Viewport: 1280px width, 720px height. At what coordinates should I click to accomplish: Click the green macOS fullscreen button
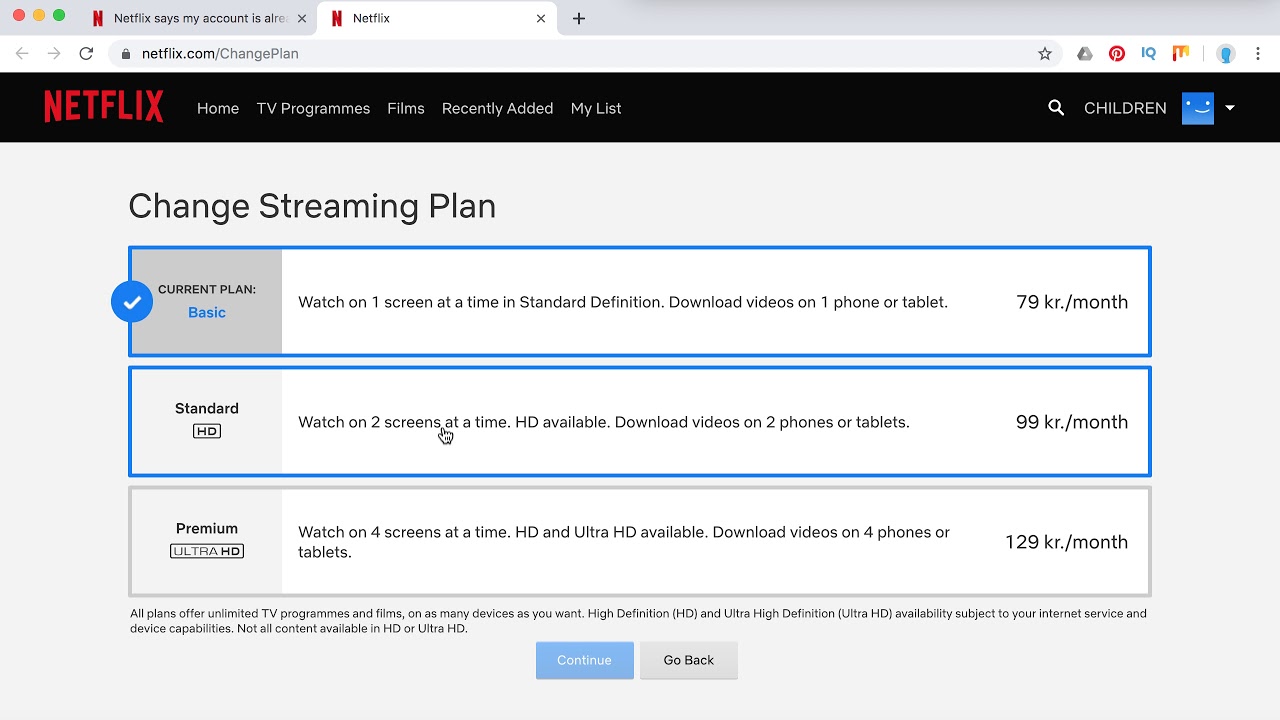[x=59, y=15]
